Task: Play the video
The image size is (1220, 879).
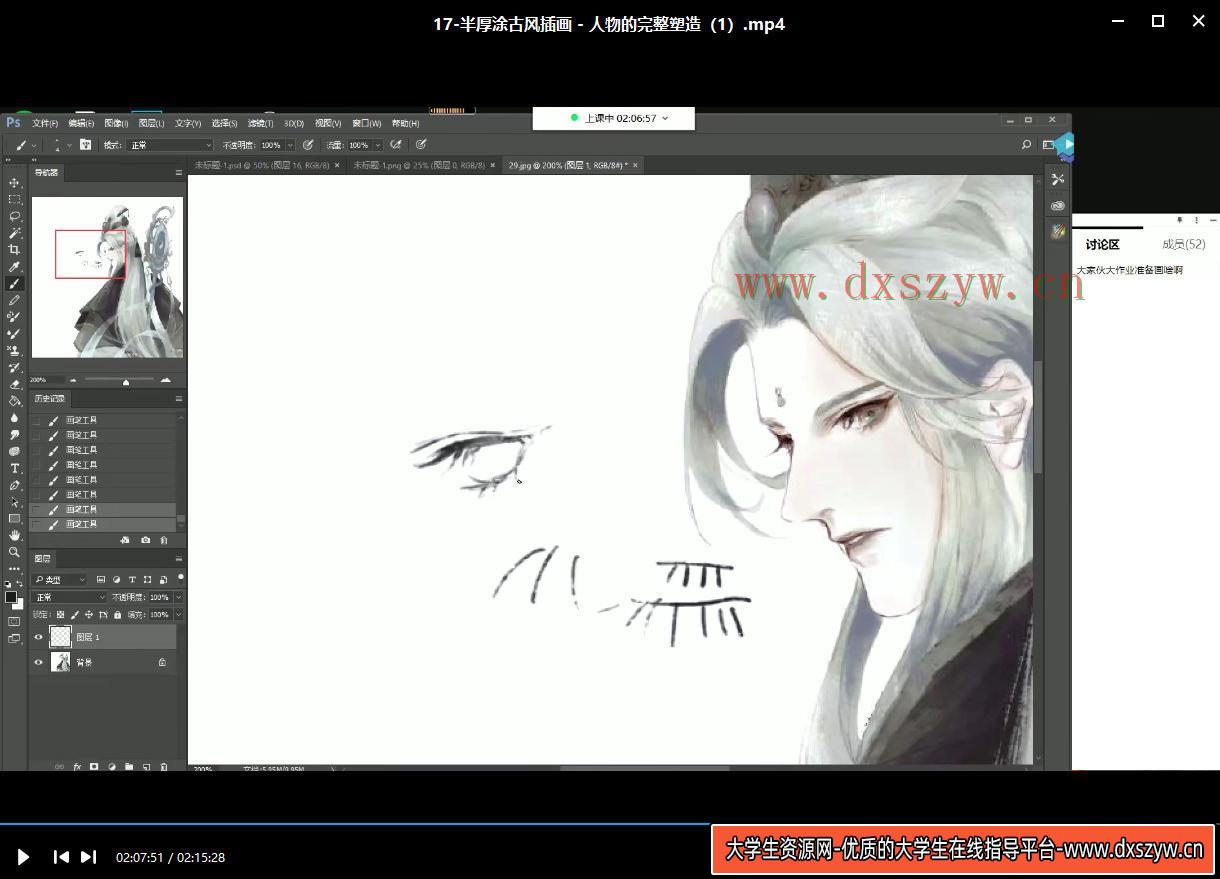Action: pyautogui.click(x=23, y=857)
